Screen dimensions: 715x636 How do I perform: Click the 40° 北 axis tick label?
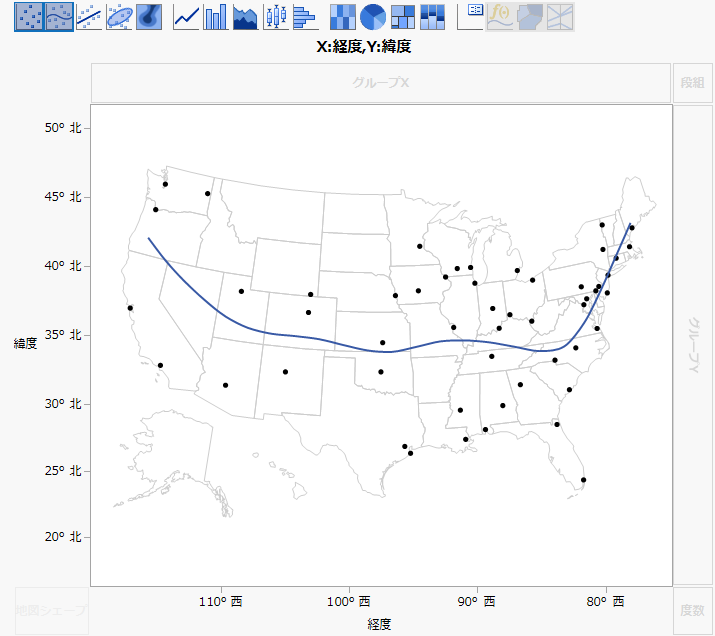pyautogui.click(x=63, y=266)
